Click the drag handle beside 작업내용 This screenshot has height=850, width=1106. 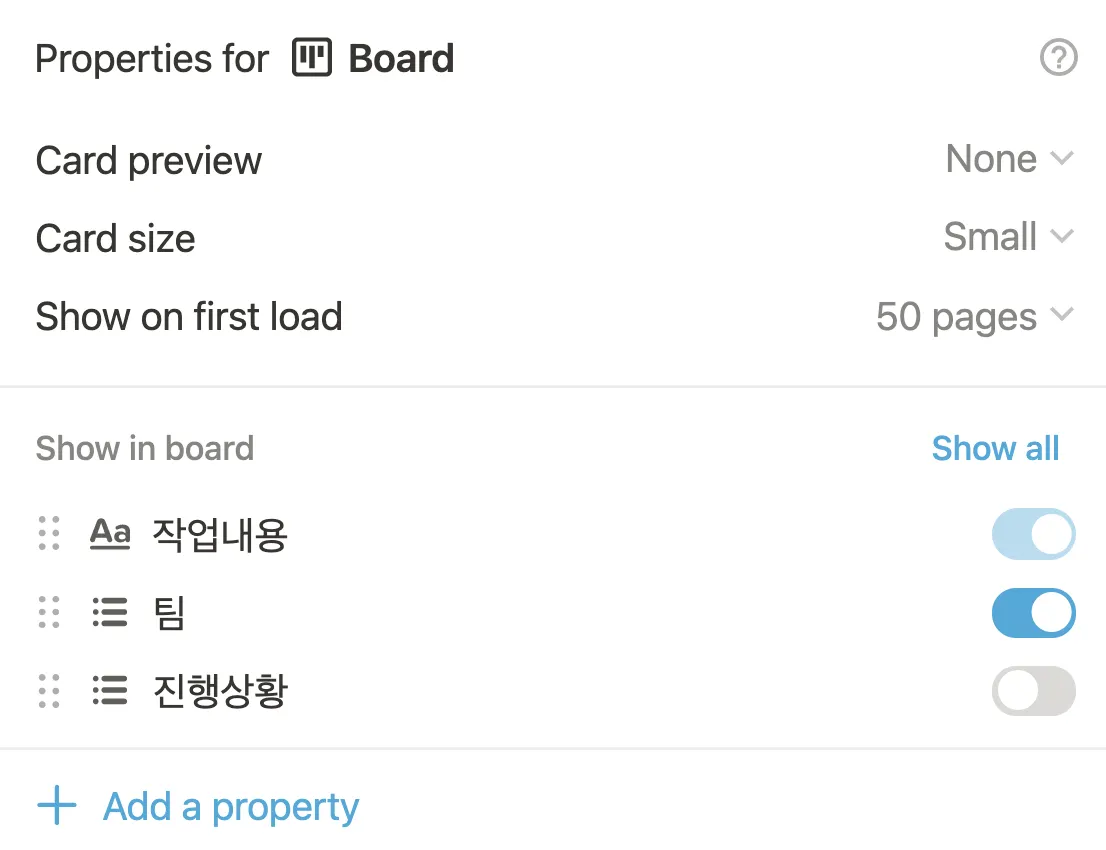[49, 535]
